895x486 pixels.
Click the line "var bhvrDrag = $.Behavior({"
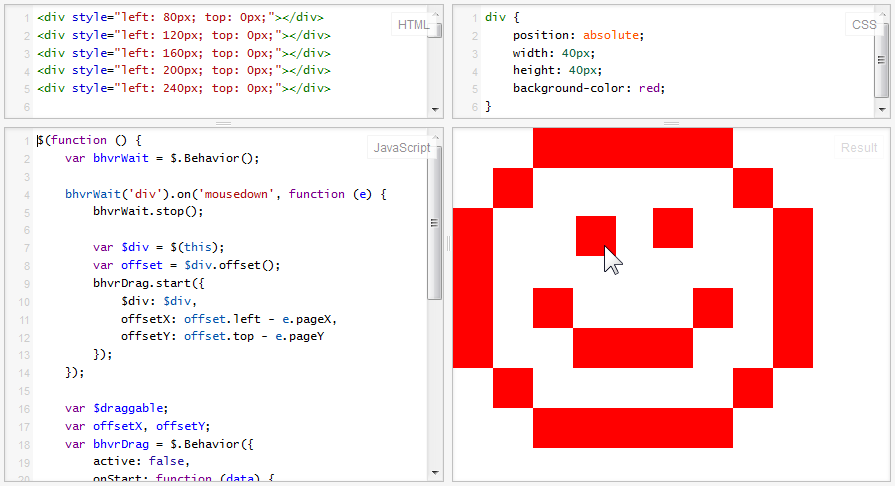click(159, 444)
